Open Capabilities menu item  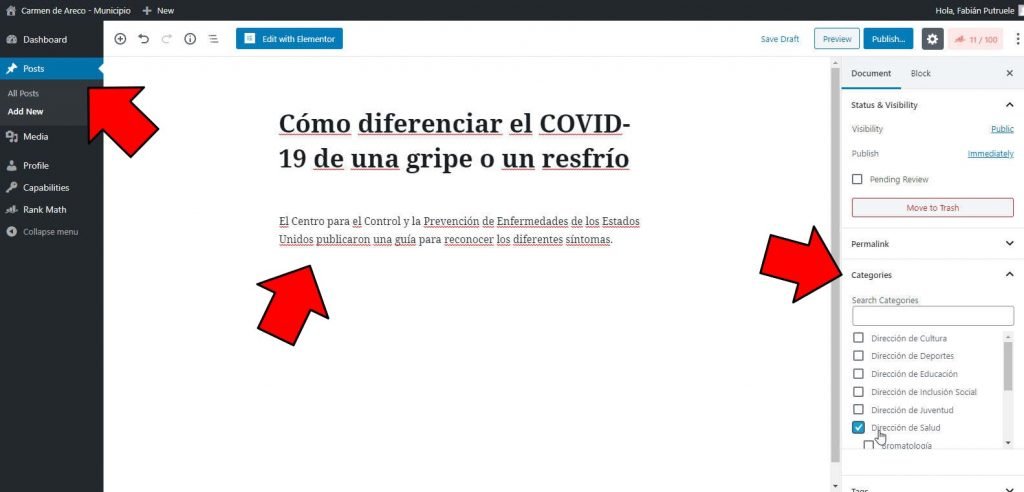[x=46, y=188]
